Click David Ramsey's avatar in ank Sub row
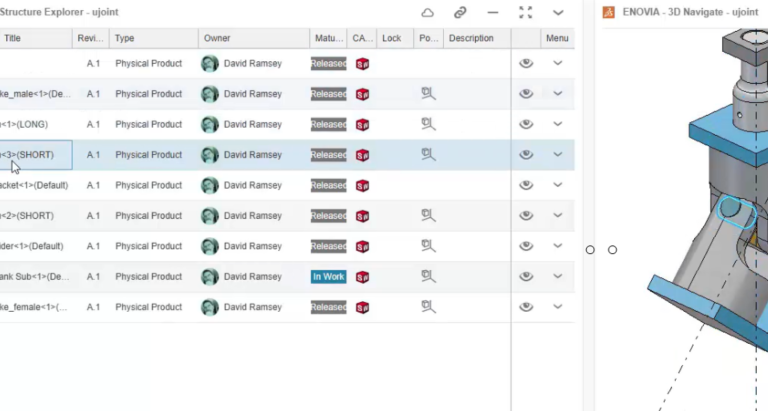The width and height of the screenshot is (768, 411). [210, 277]
